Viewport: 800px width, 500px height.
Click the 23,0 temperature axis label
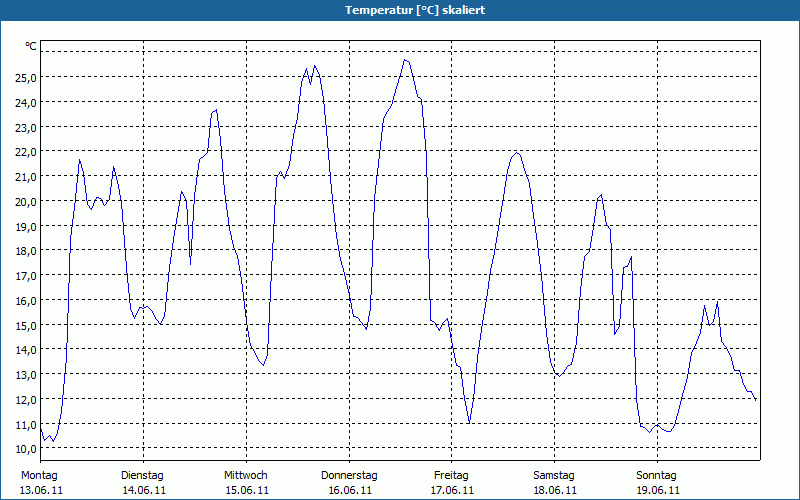[24, 128]
